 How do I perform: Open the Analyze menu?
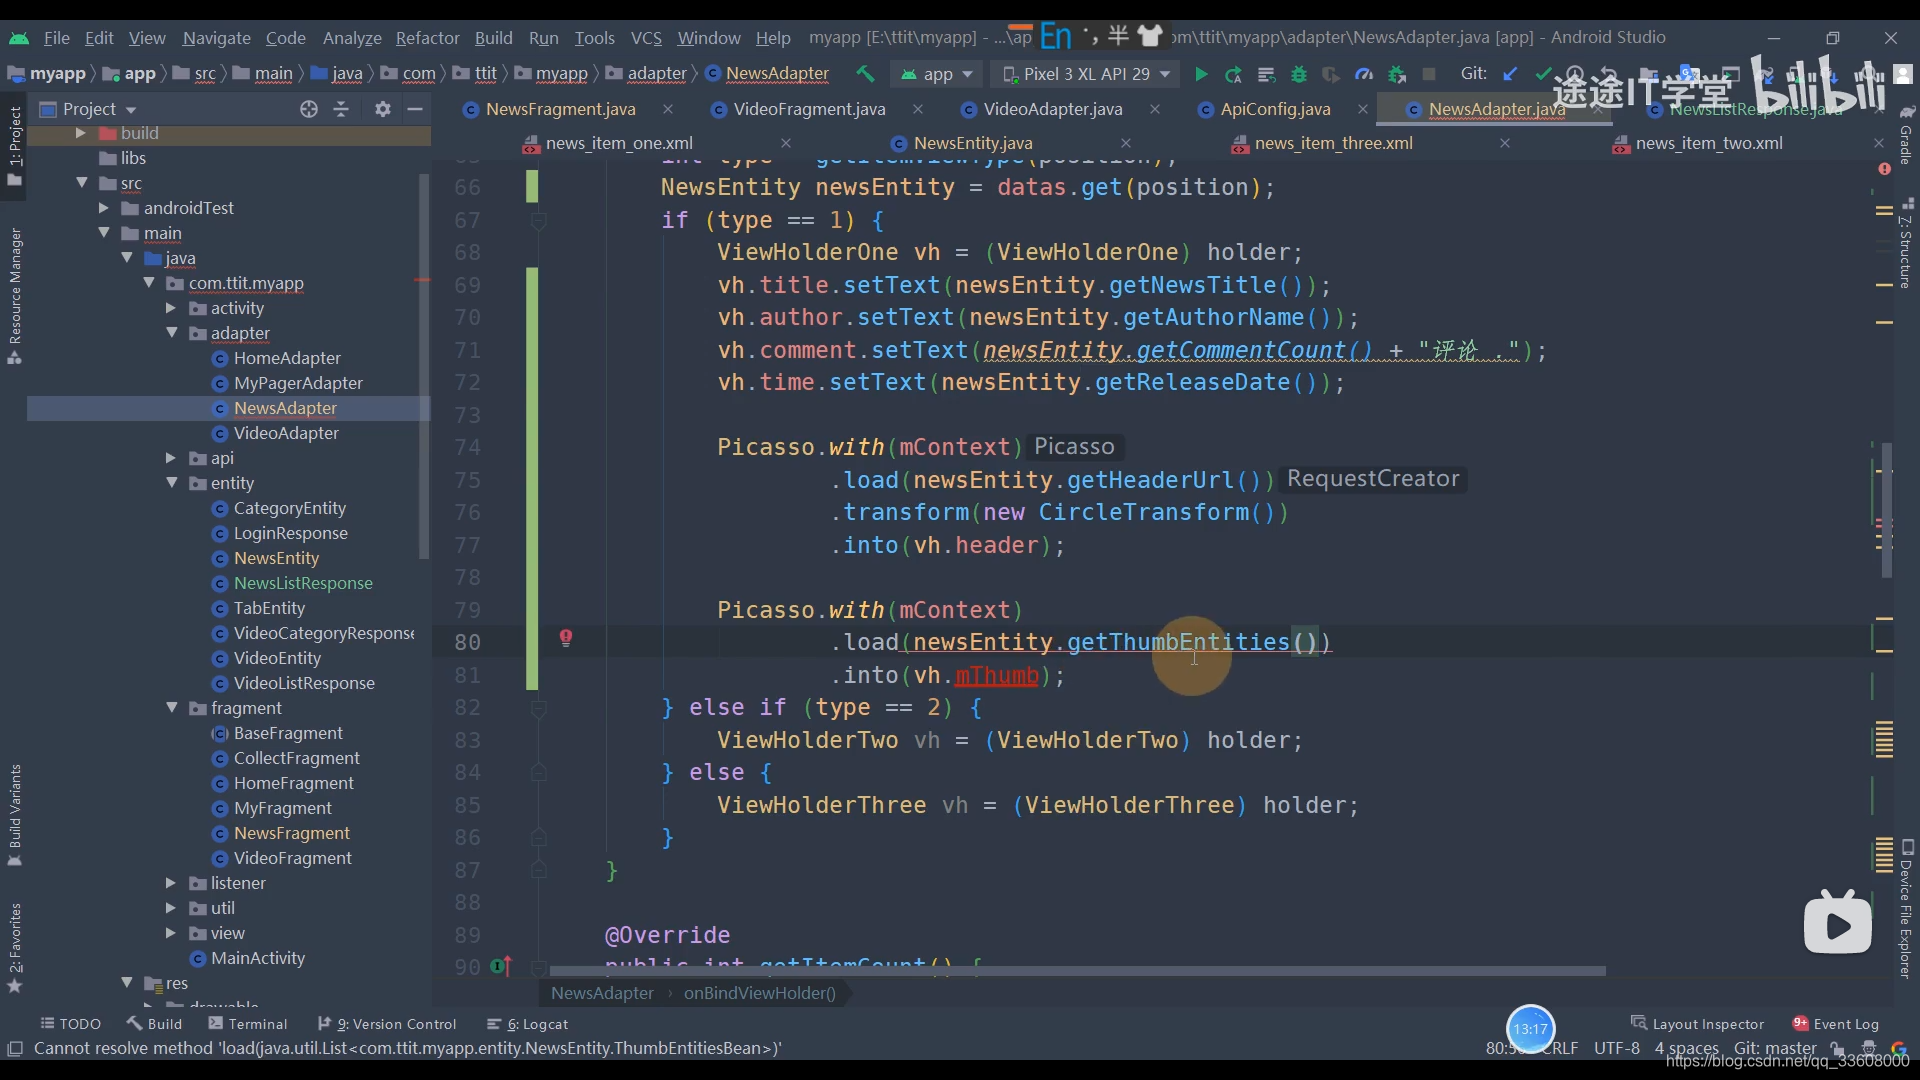tap(352, 38)
